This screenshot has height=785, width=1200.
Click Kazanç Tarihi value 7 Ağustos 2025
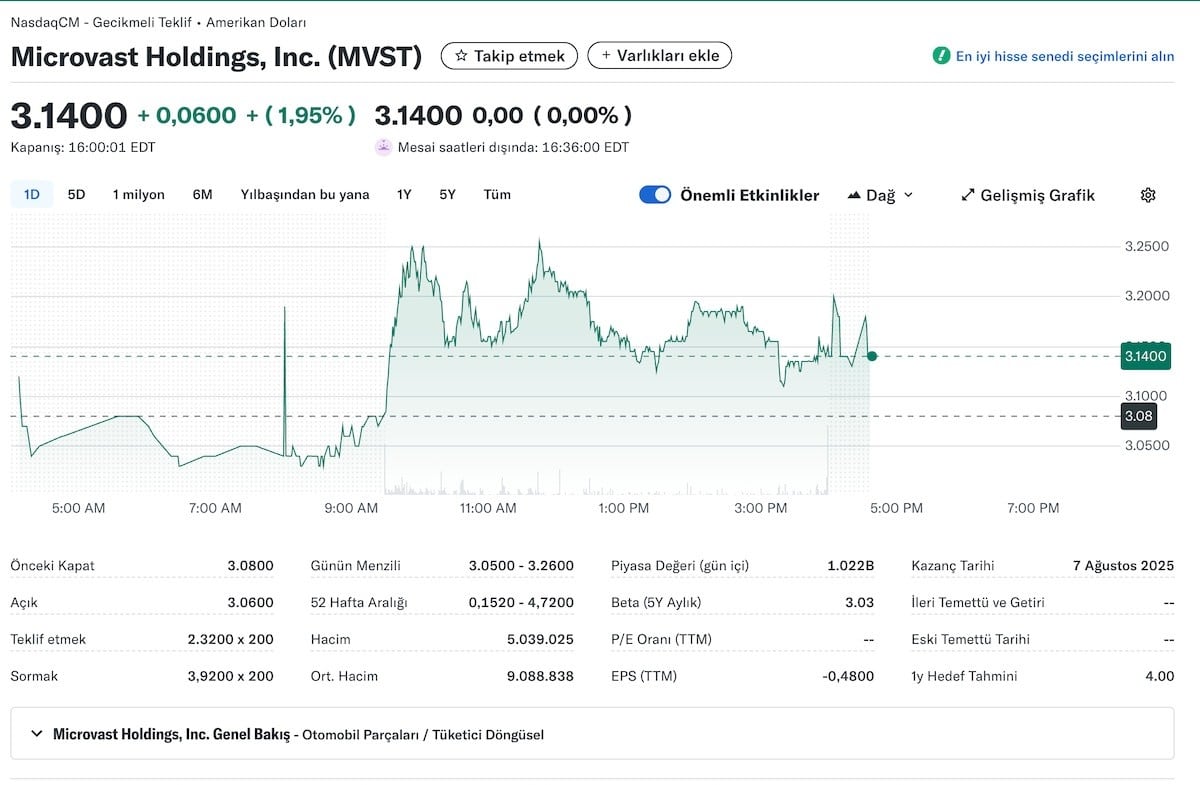pos(1123,566)
